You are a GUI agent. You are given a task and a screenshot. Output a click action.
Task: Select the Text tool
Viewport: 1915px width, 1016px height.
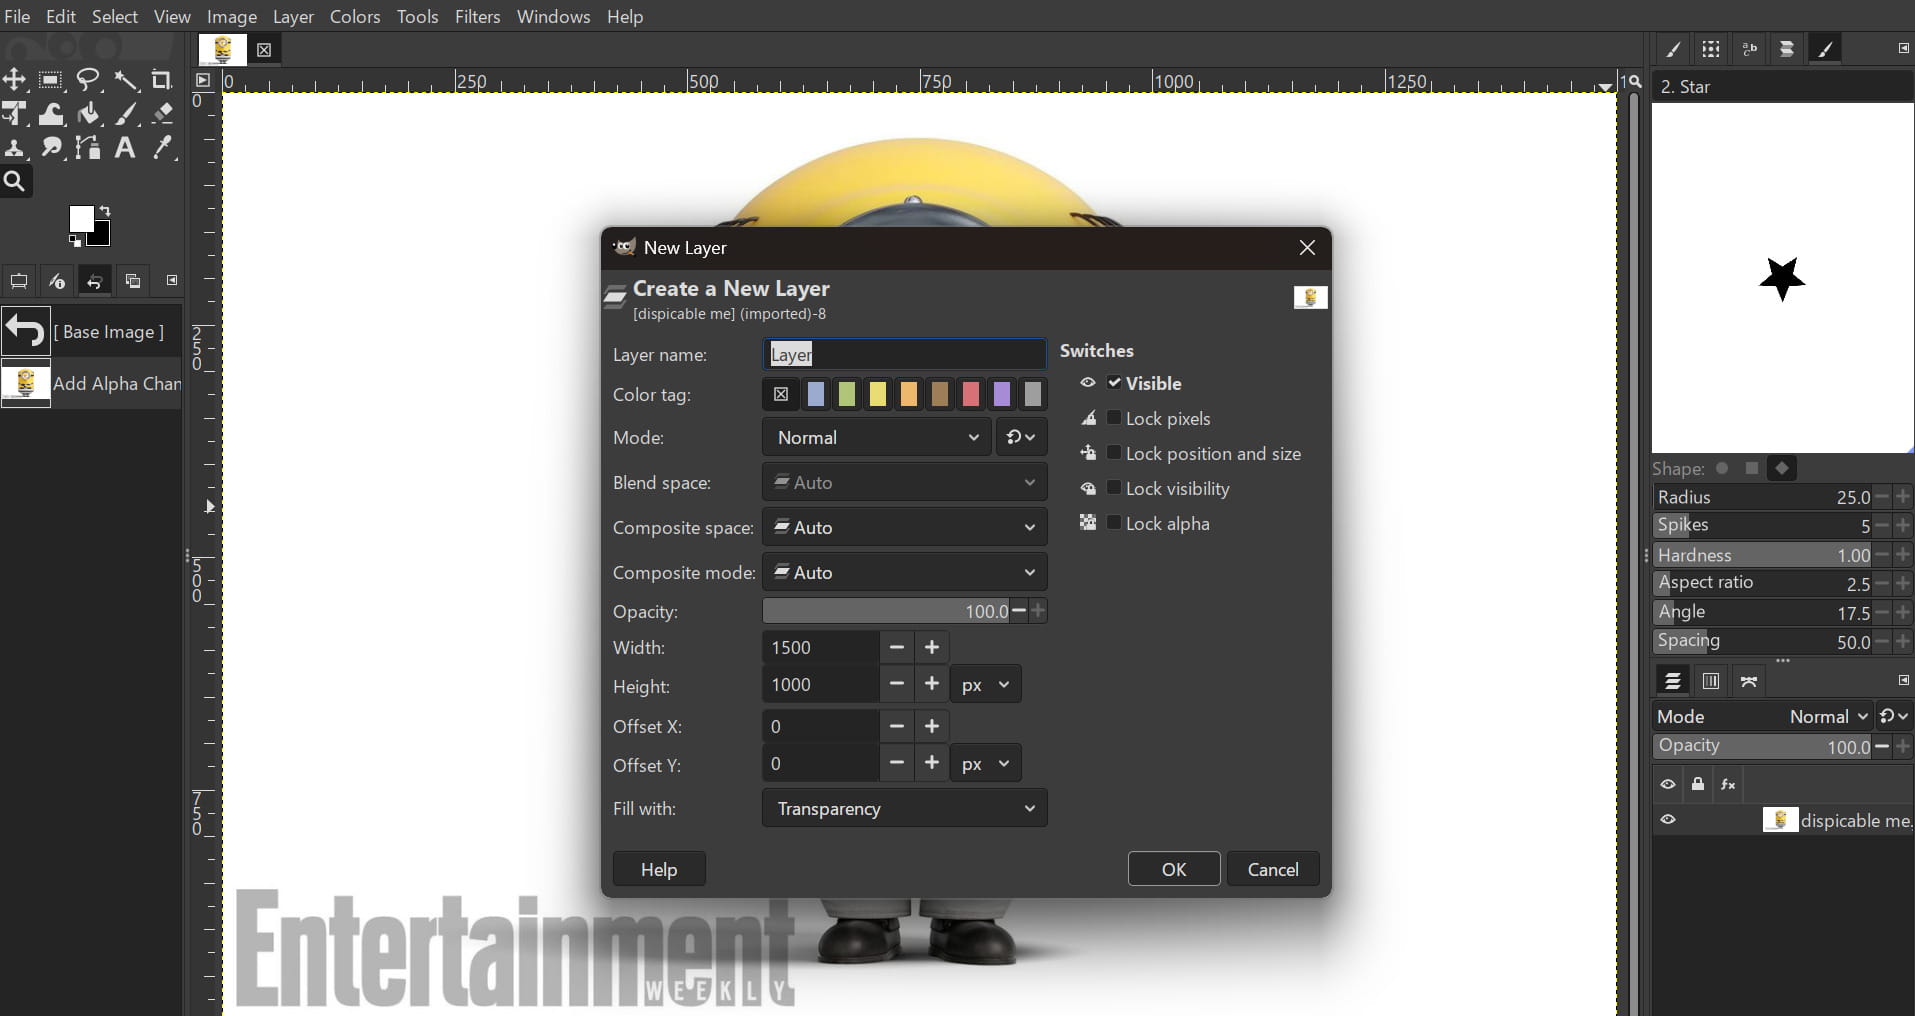[126, 148]
